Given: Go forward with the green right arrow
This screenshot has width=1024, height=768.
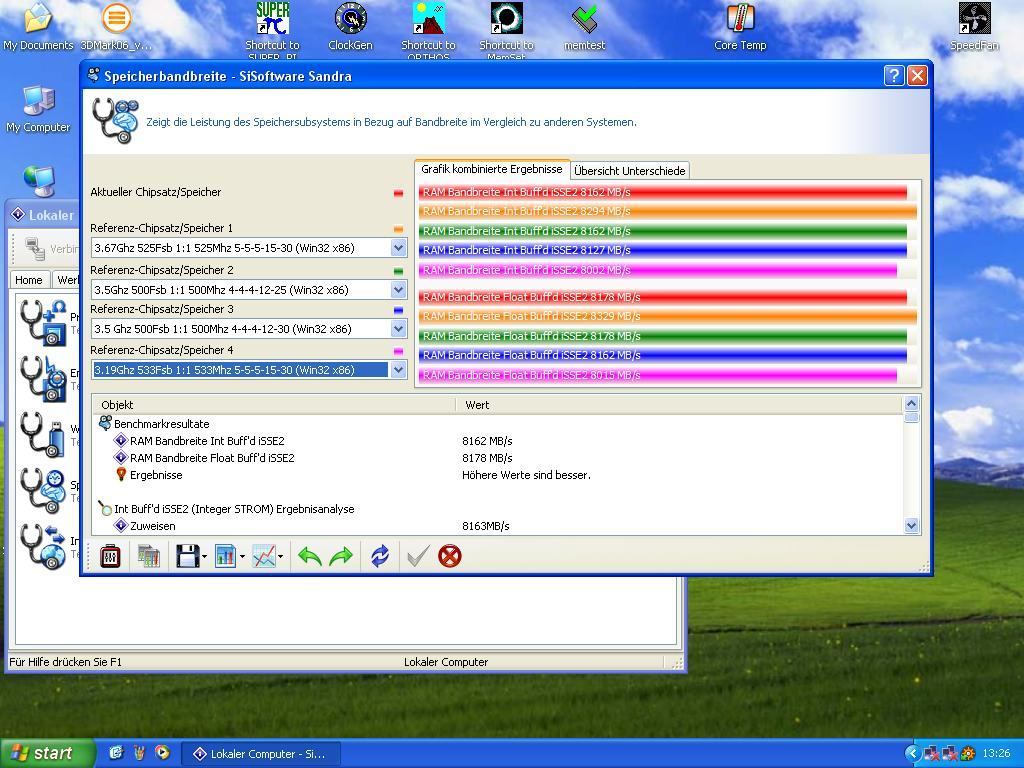Looking at the screenshot, I should [x=341, y=556].
